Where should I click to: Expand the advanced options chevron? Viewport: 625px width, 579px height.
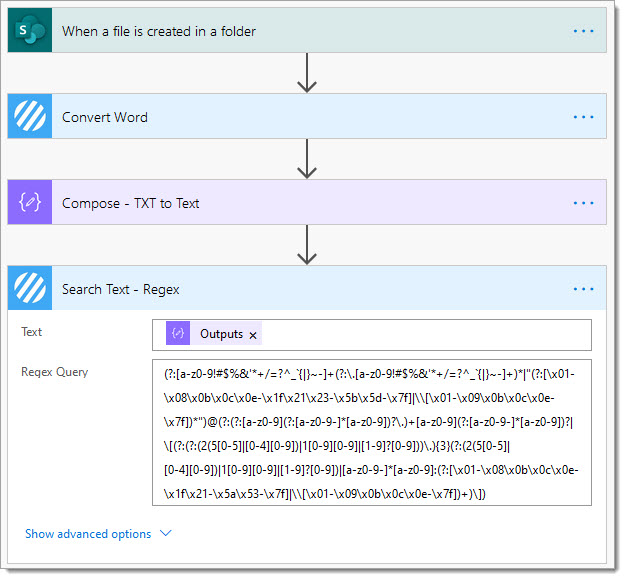pos(165,533)
